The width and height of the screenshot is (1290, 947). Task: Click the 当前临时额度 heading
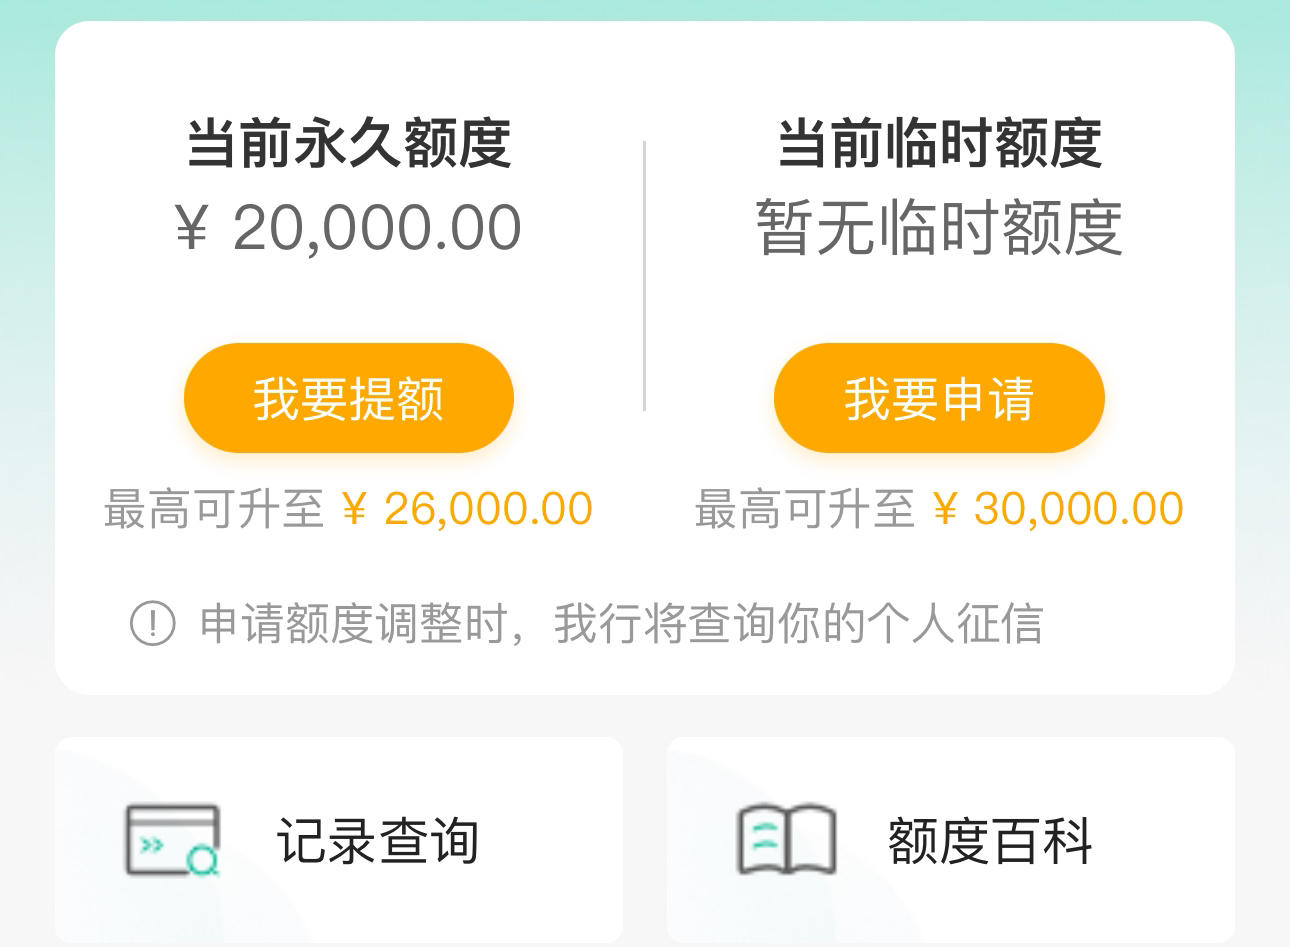[x=940, y=142]
